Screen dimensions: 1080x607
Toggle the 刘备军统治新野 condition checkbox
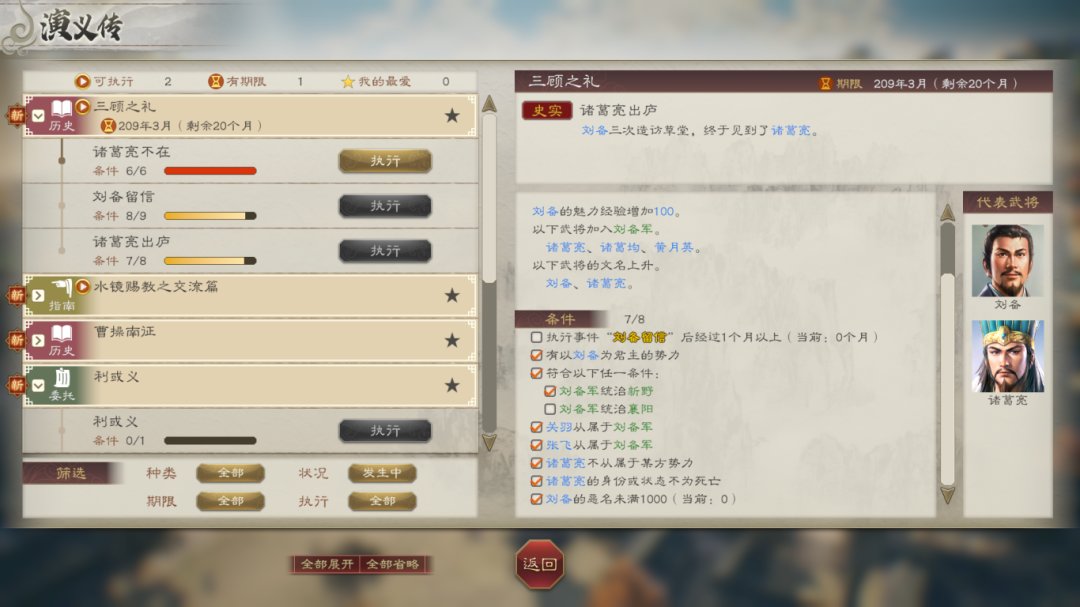[x=550, y=391]
